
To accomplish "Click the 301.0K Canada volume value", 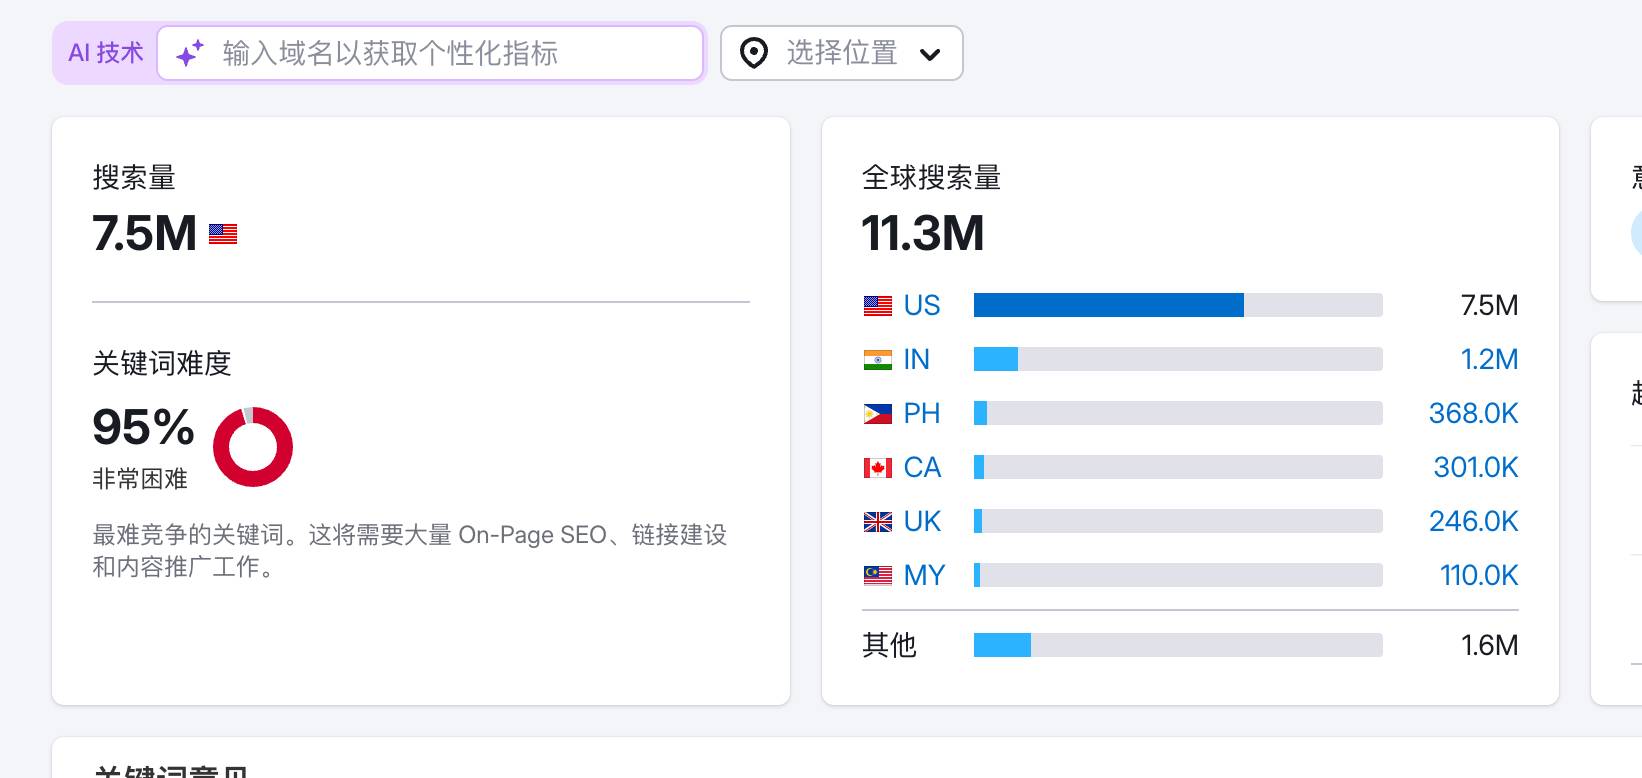I will point(1476,467).
